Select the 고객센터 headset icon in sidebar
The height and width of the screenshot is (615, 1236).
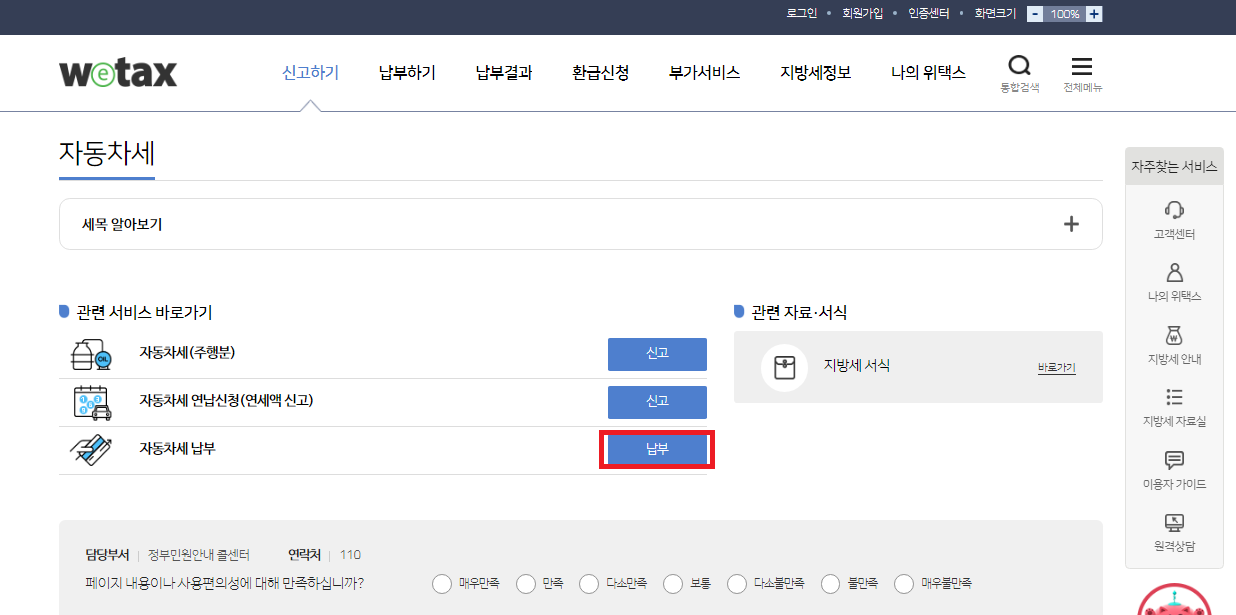pos(1174,210)
